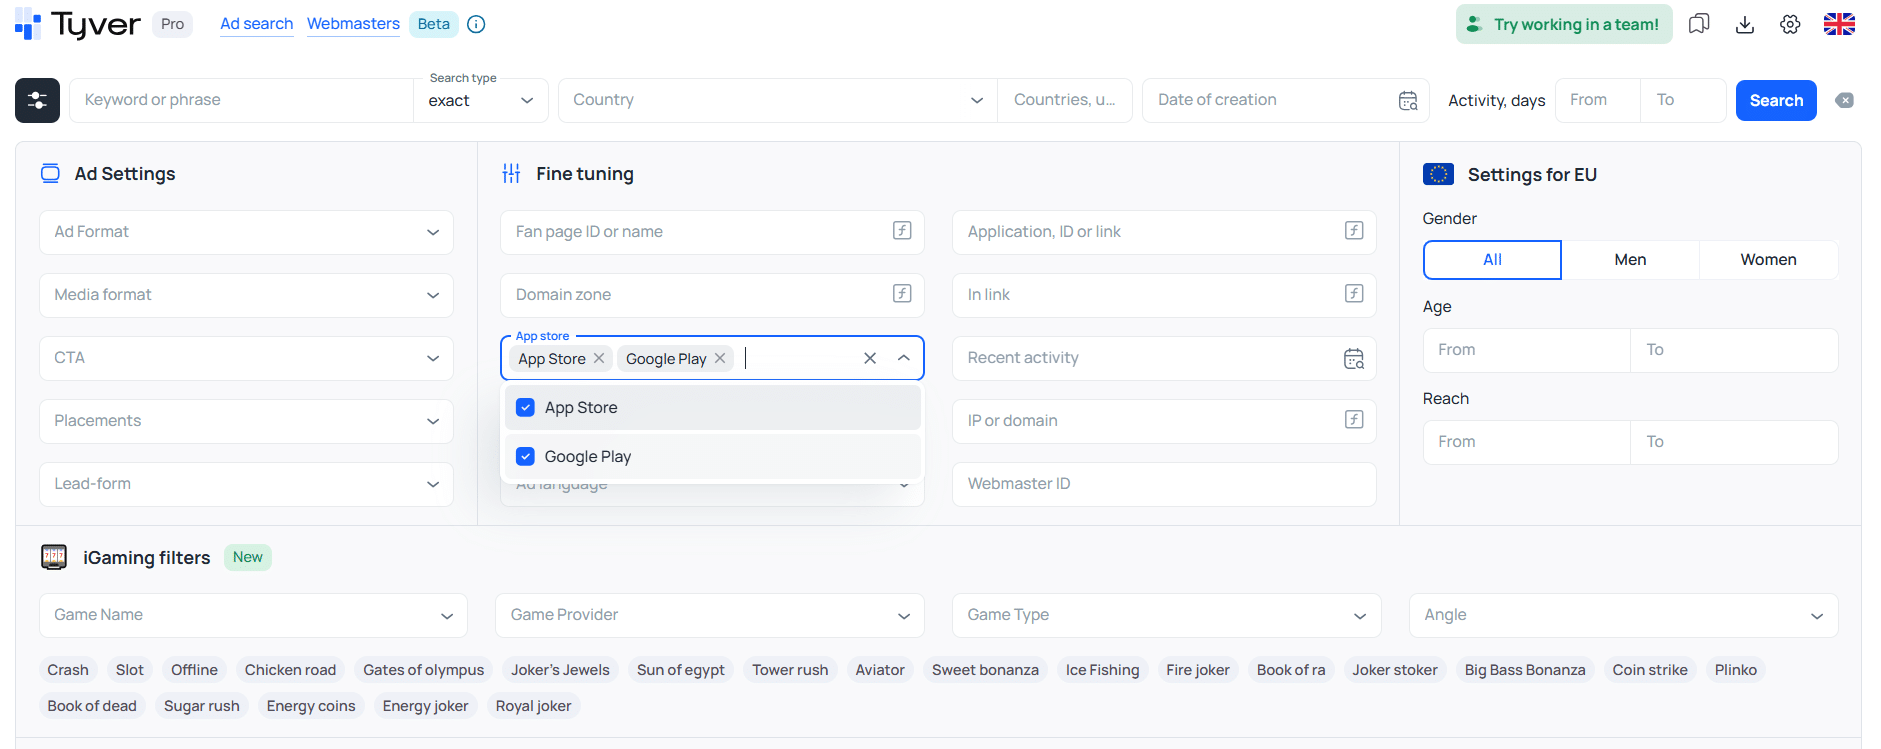1881x749 pixels.
Task: Uncheck the App Store checkbox
Action: click(x=525, y=408)
